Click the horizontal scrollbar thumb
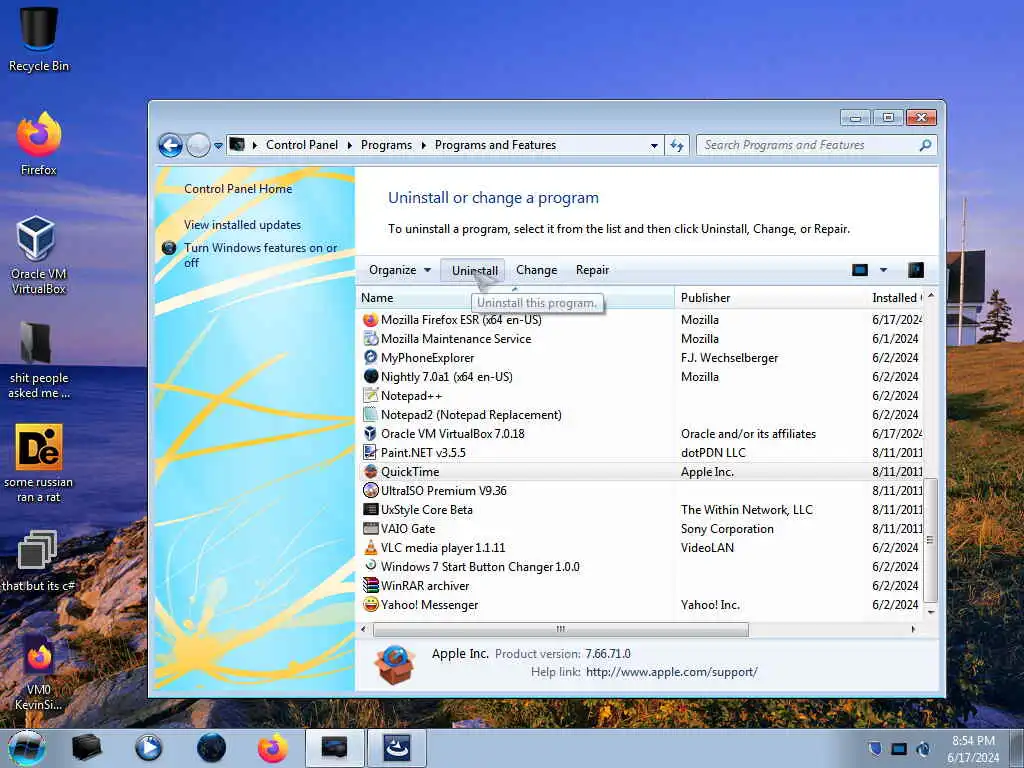This screenshot has width=1024, height=768. click(x=560, y=630)
